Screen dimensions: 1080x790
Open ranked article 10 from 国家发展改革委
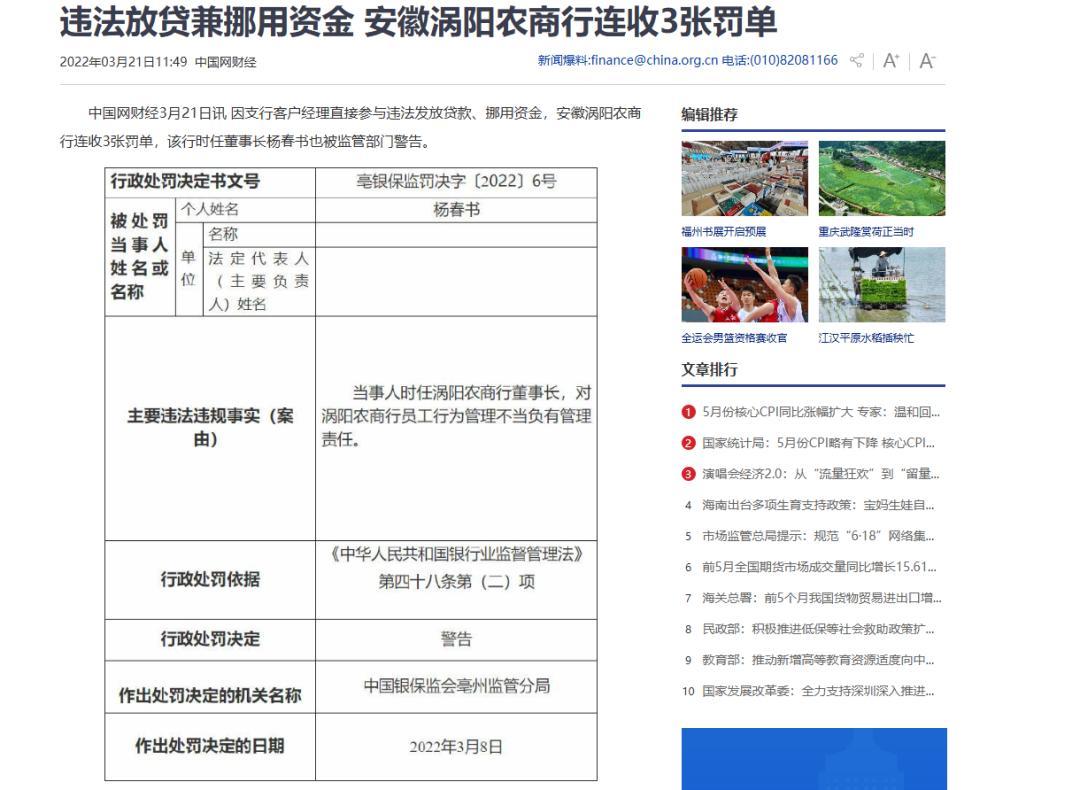click(x=818, y=691)
